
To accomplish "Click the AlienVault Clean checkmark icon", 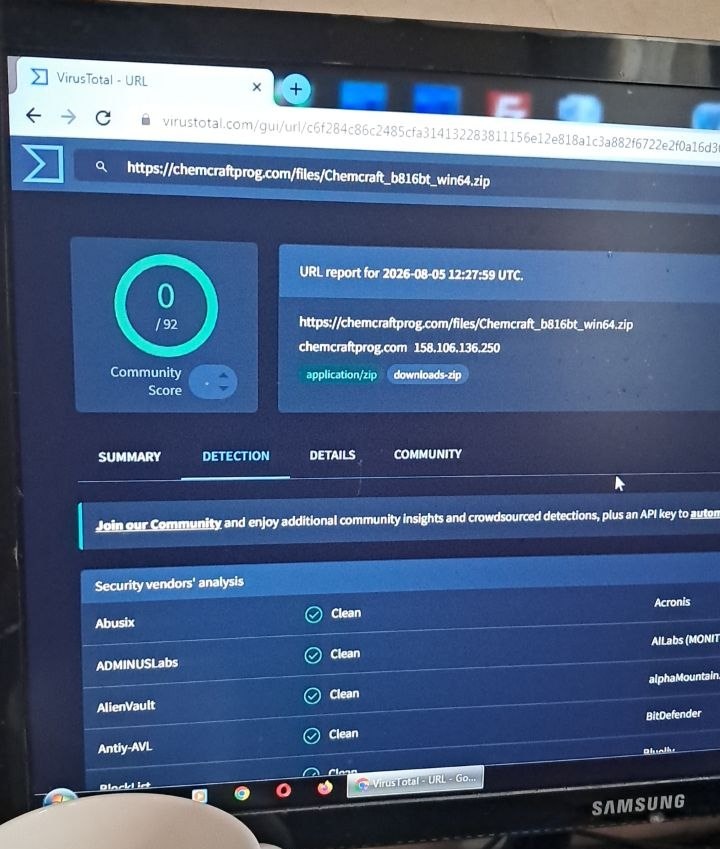I will 312,696.
